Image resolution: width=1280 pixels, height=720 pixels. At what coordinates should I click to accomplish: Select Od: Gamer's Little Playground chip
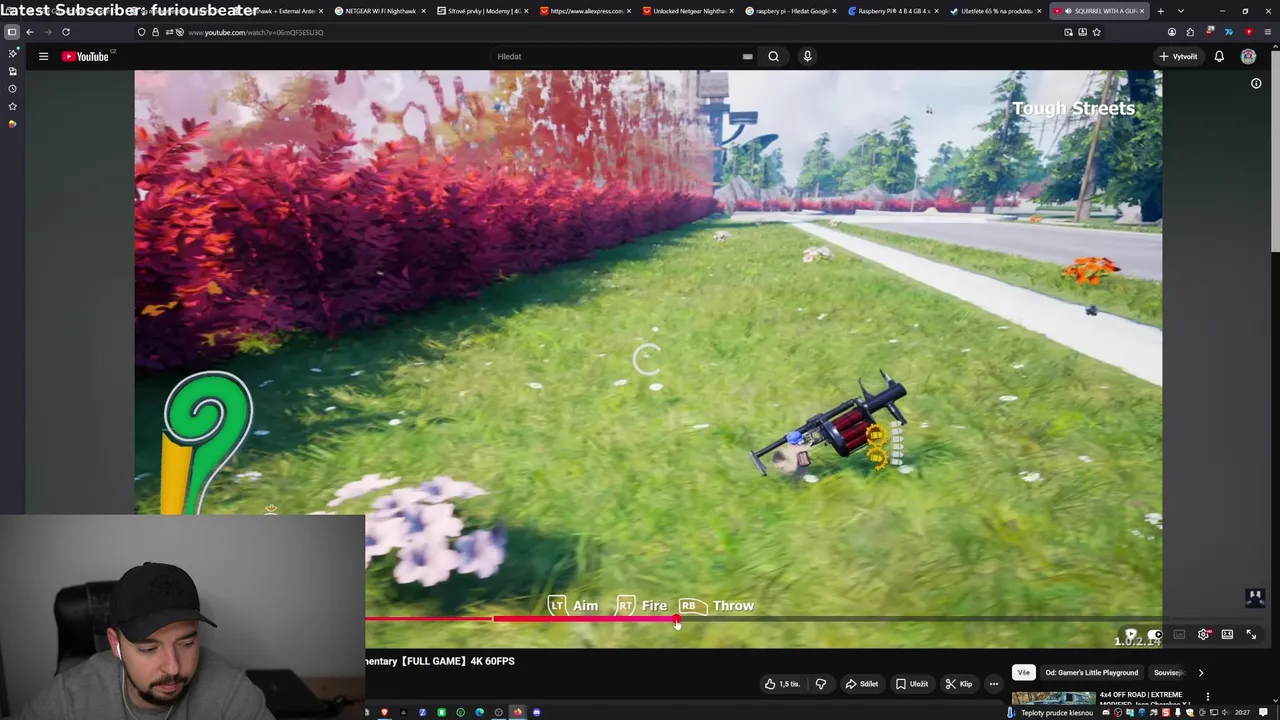point(1092,673)
